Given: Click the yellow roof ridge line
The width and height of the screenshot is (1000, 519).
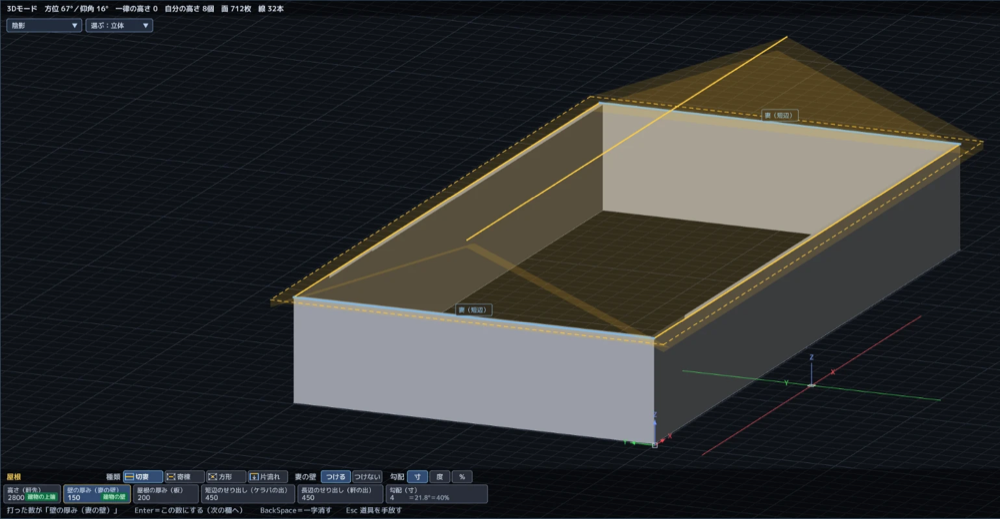Looking at the screenshot, I should [x=627, y=138].
